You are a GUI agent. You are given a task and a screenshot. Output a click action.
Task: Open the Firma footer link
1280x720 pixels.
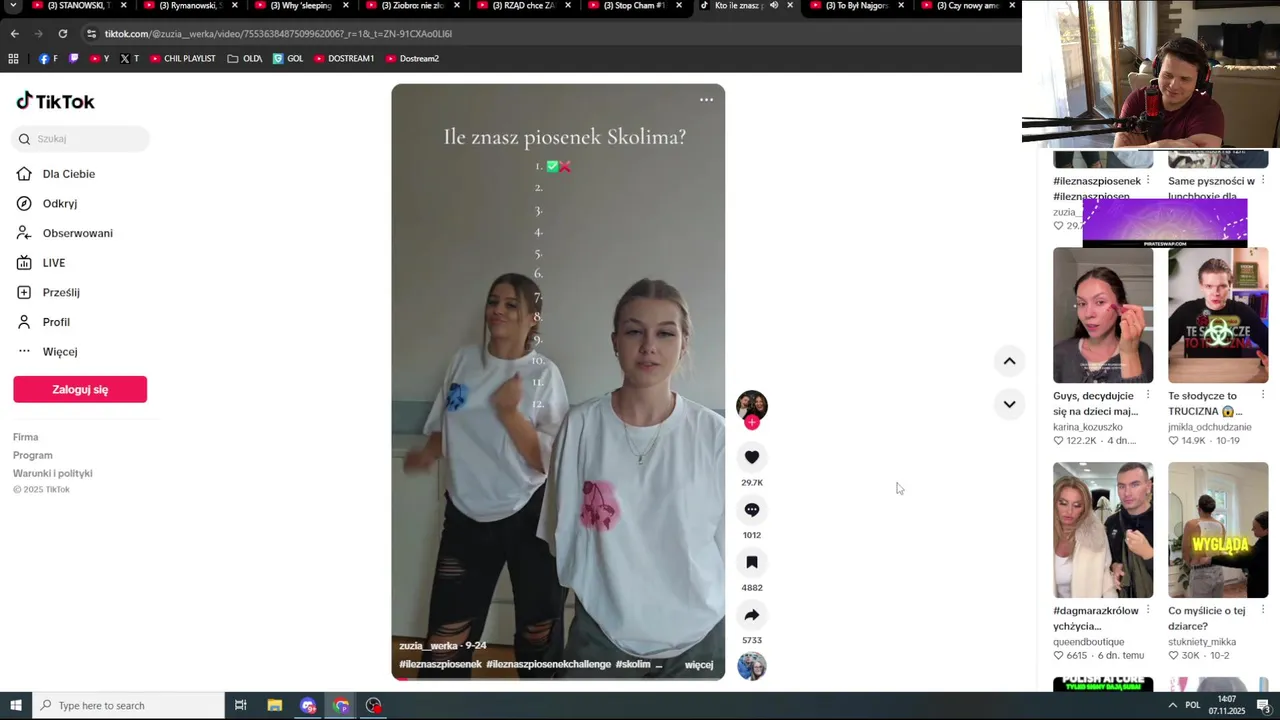[26, 437]
